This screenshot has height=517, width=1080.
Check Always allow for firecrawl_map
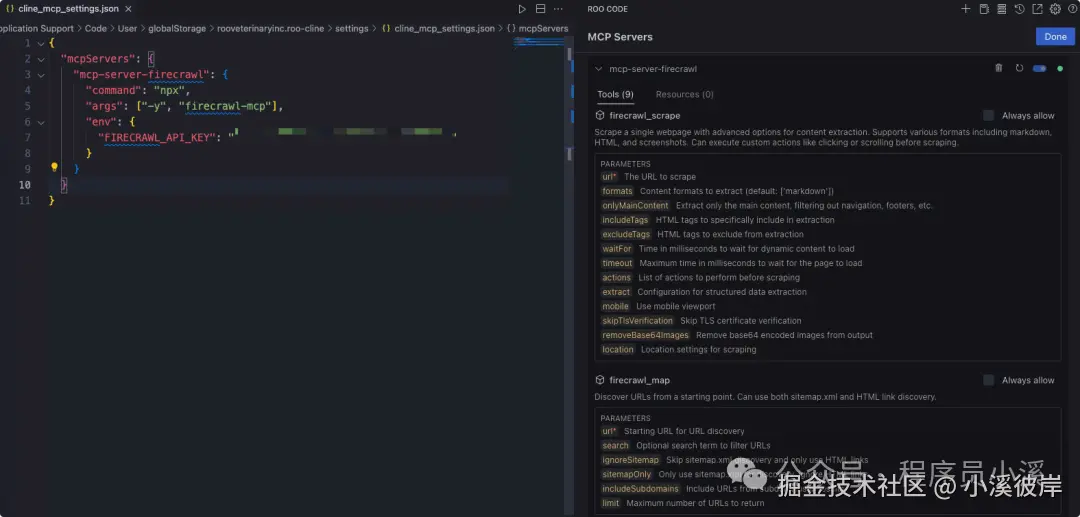click(x=989, y=380)
